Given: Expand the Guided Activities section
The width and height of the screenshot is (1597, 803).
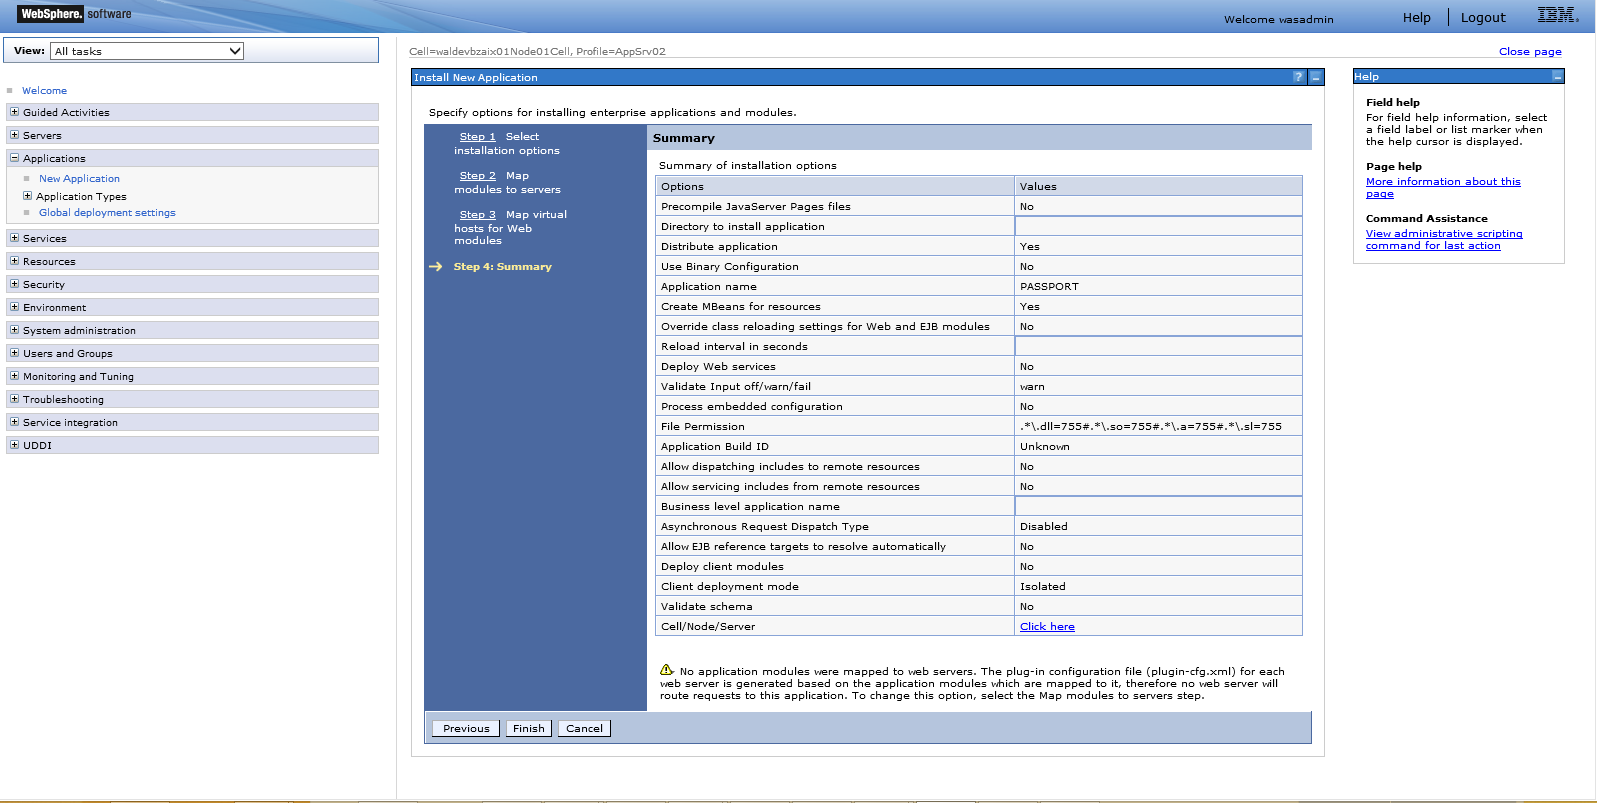Looking at the screenshot, I should [14, 112].
